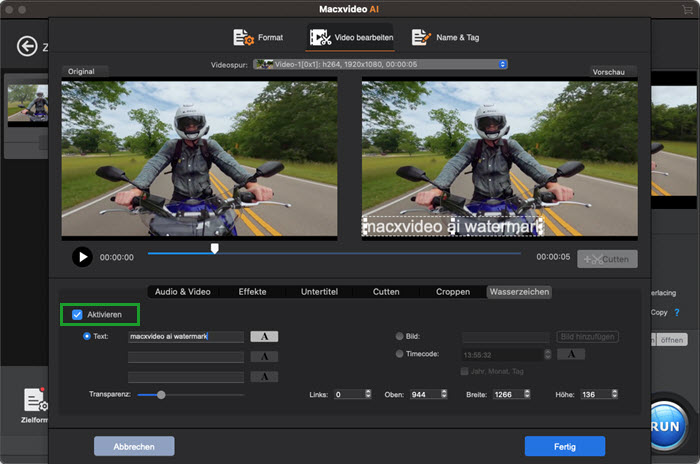This screenshot has width=700, height=464.
Task: Click the Bild hinzufügen button
Action: click(587, 337)
